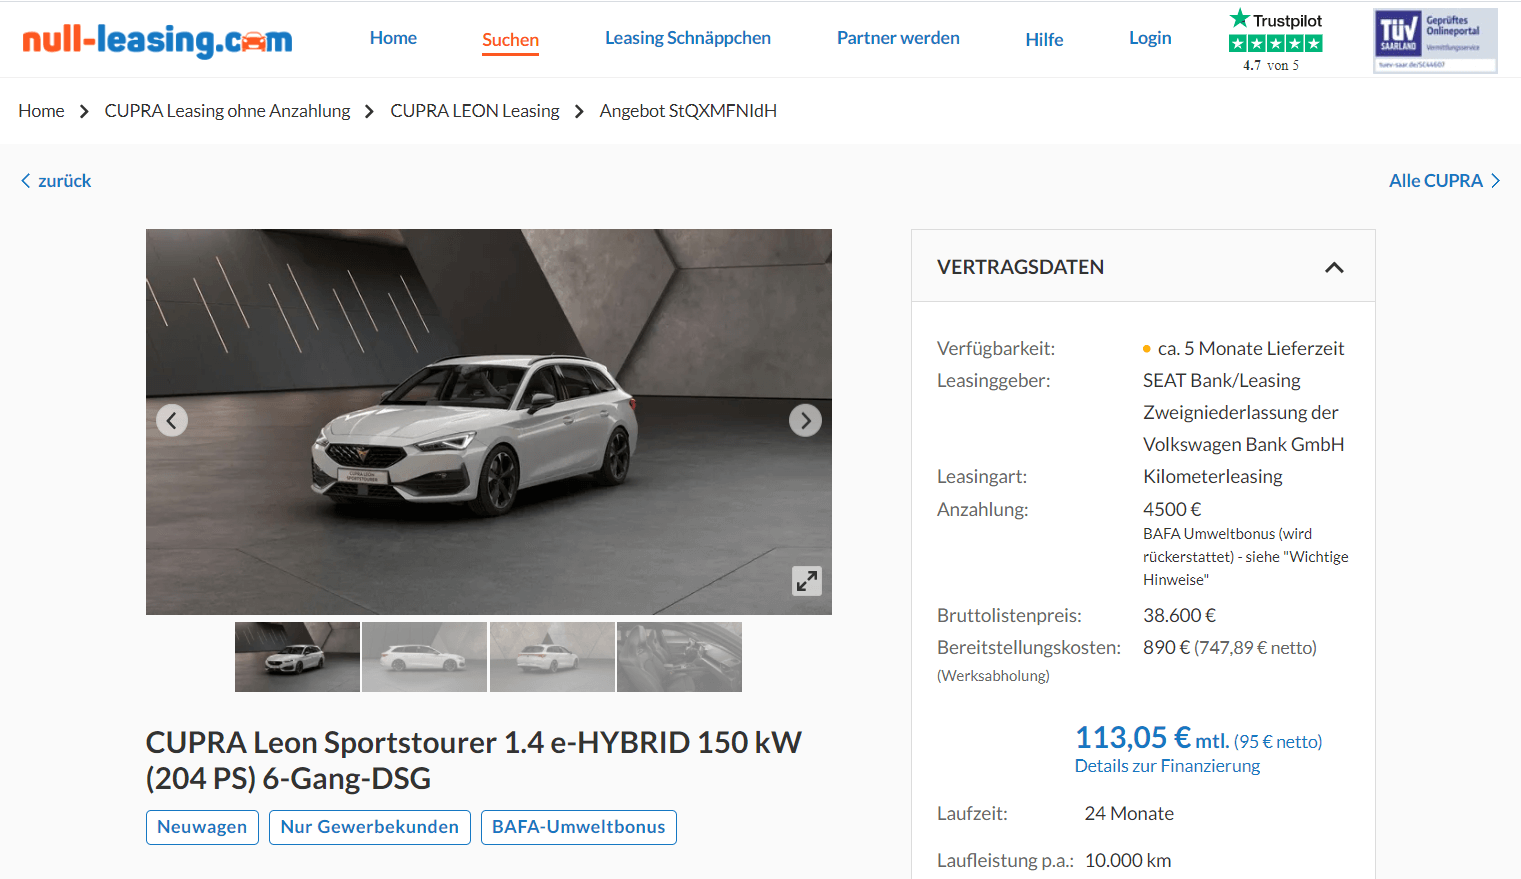1521x879 pixels.
Task: Click the Nur Gewerbekunden tag
Action: point(370,827)
